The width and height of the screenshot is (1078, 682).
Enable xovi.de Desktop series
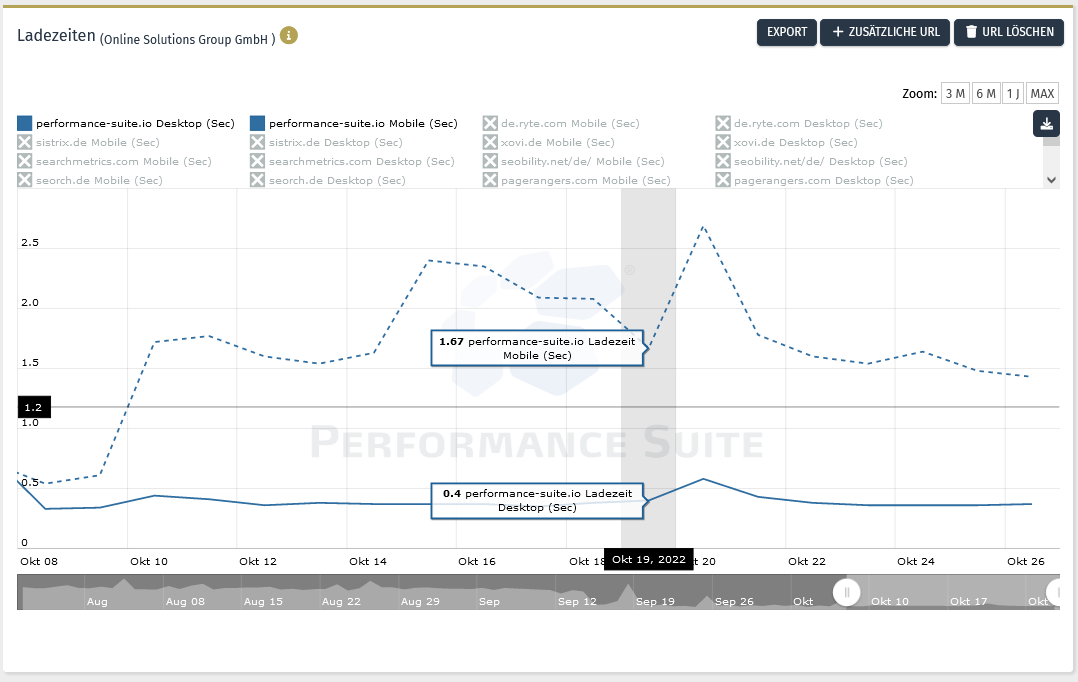pos(786,142)
